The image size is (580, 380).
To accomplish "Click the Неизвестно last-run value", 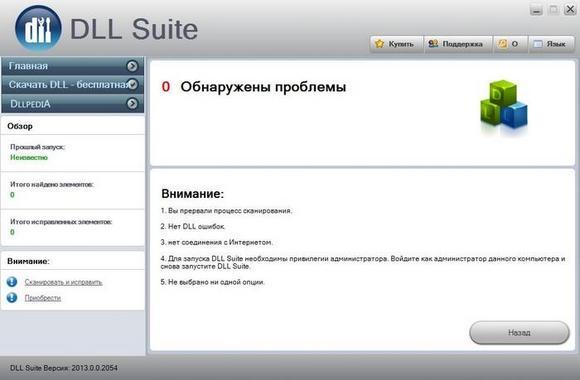I will pos(29,157).
